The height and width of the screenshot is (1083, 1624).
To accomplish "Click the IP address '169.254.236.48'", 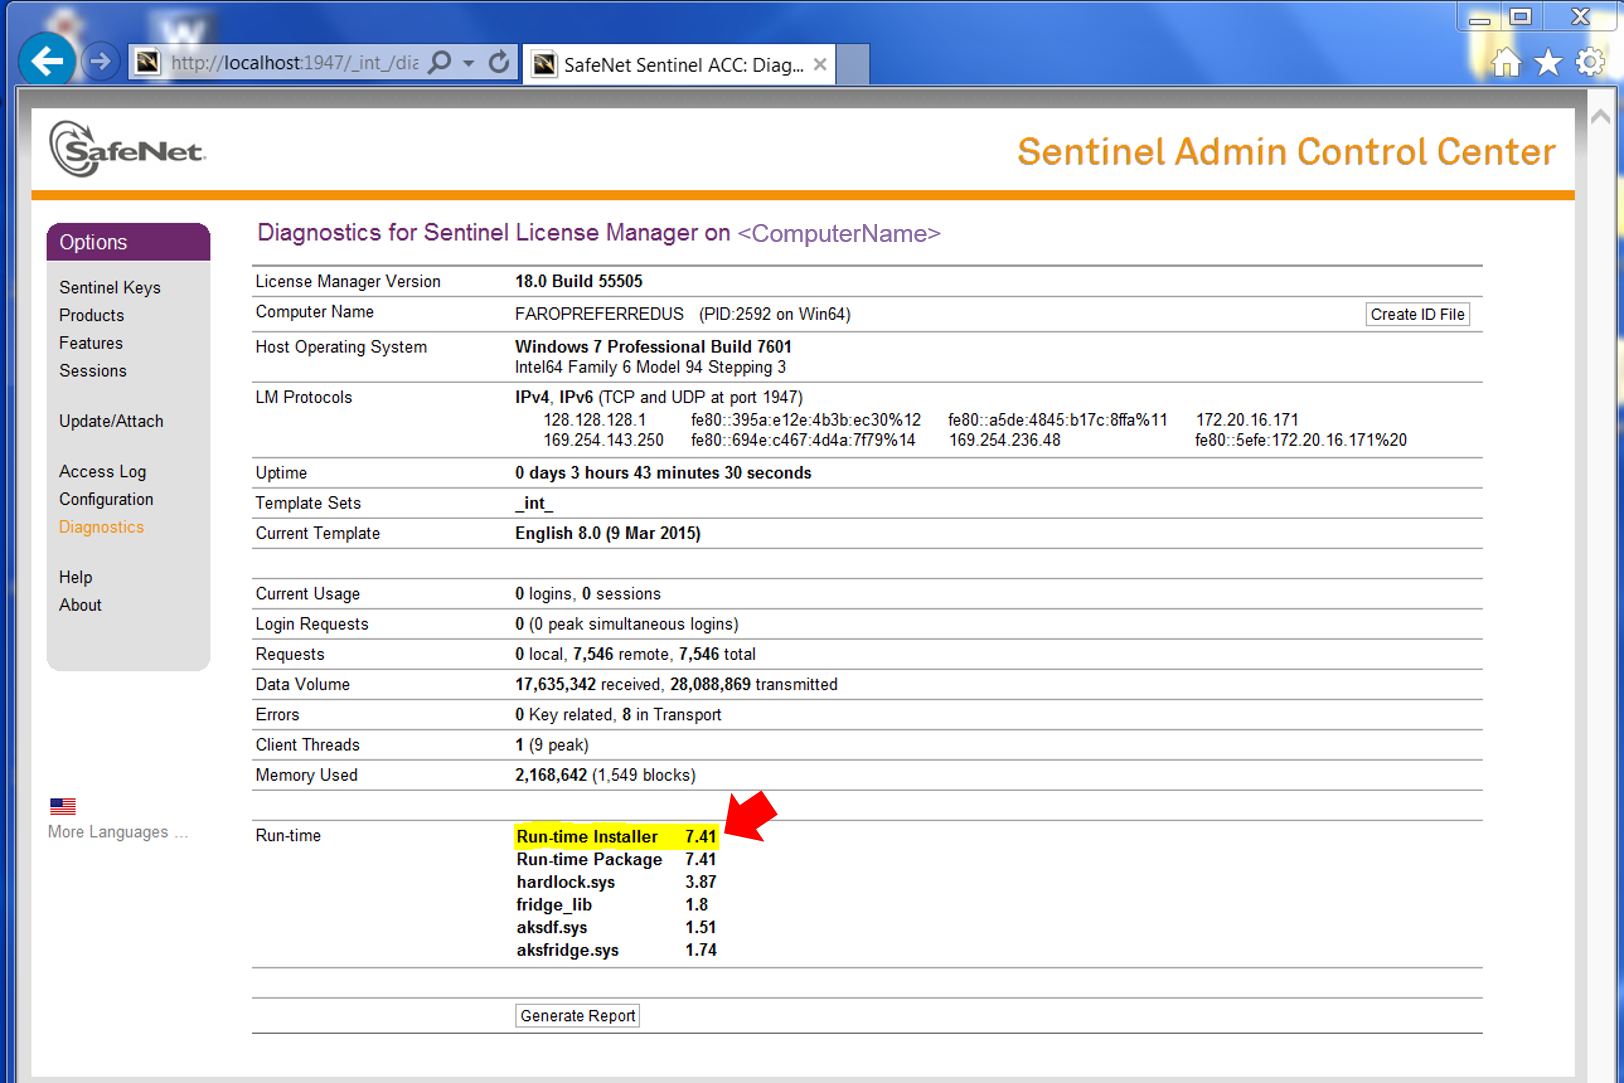I will [1005, 440].
